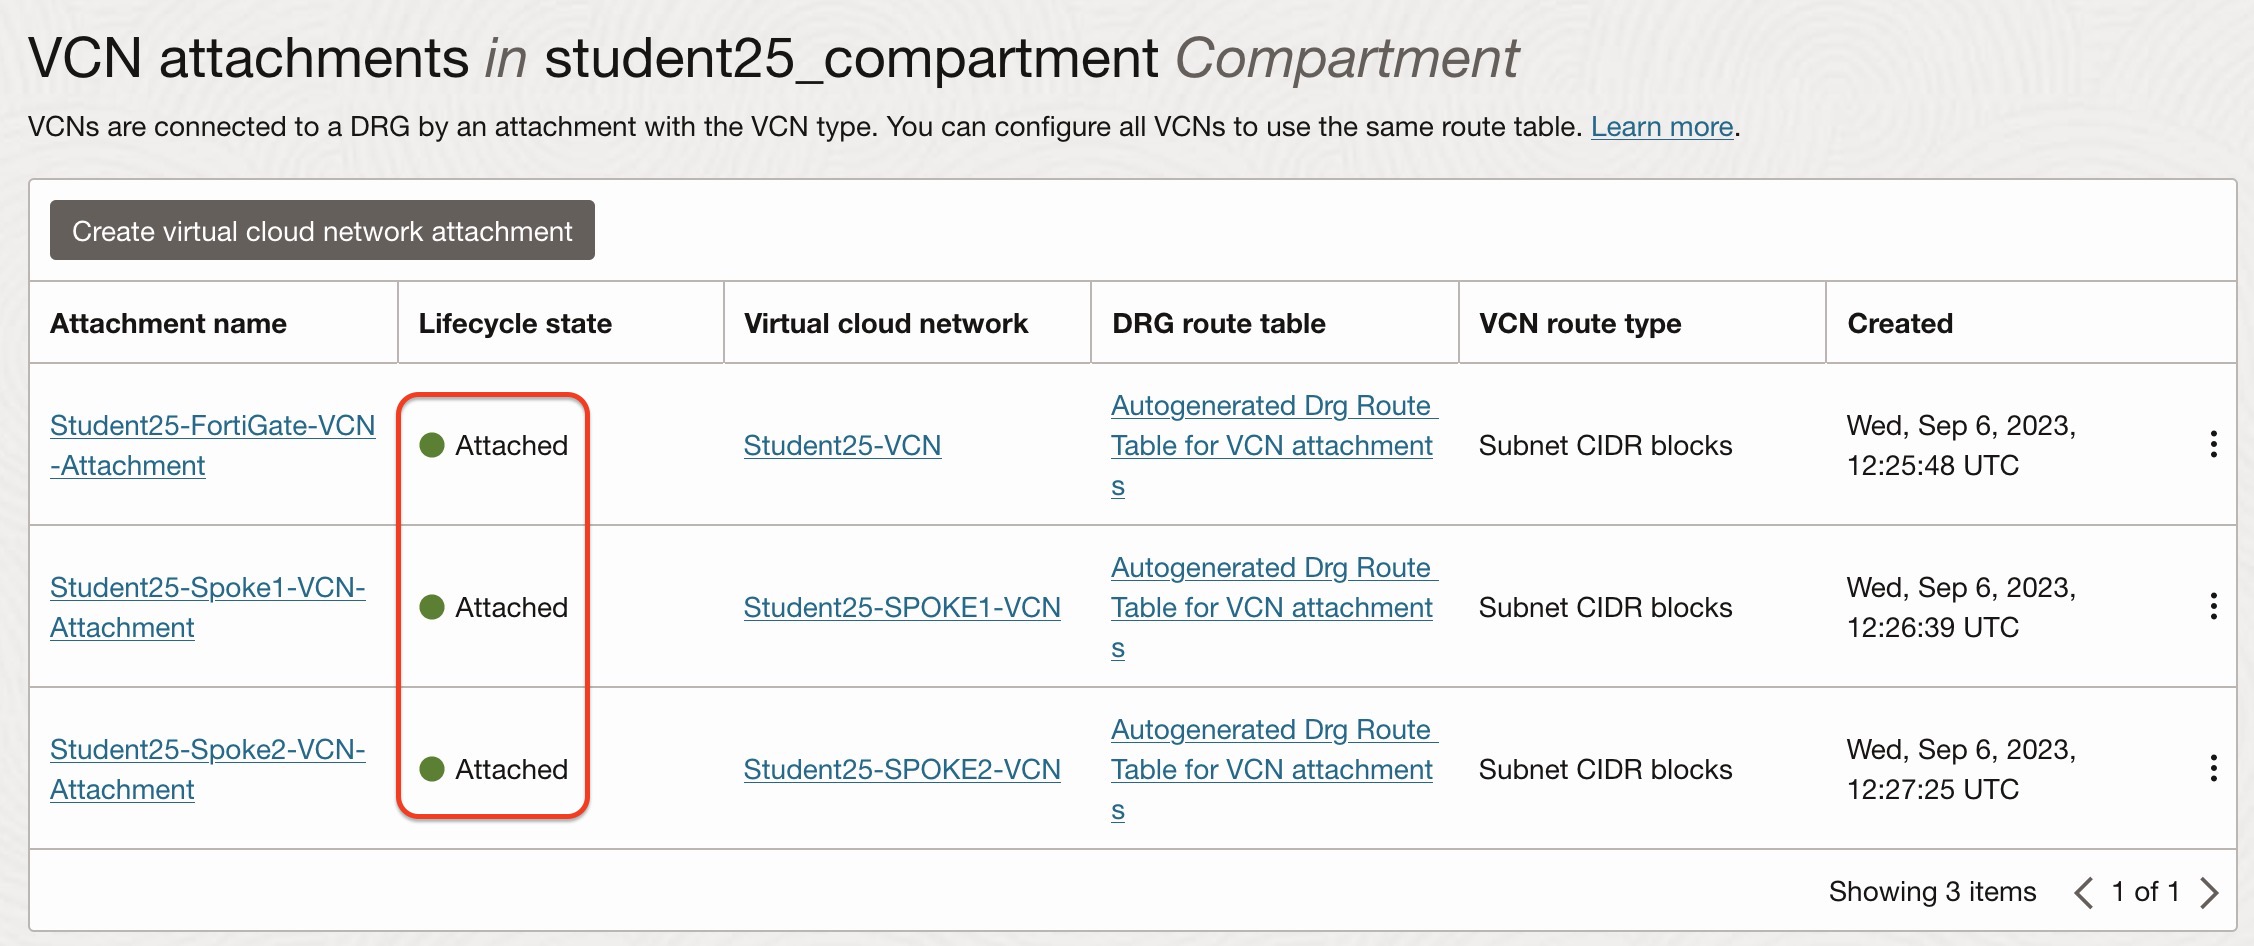Open DRG route table link for FortiGate attachment
2254x946 pixels.
click(x=1272, y=445)
